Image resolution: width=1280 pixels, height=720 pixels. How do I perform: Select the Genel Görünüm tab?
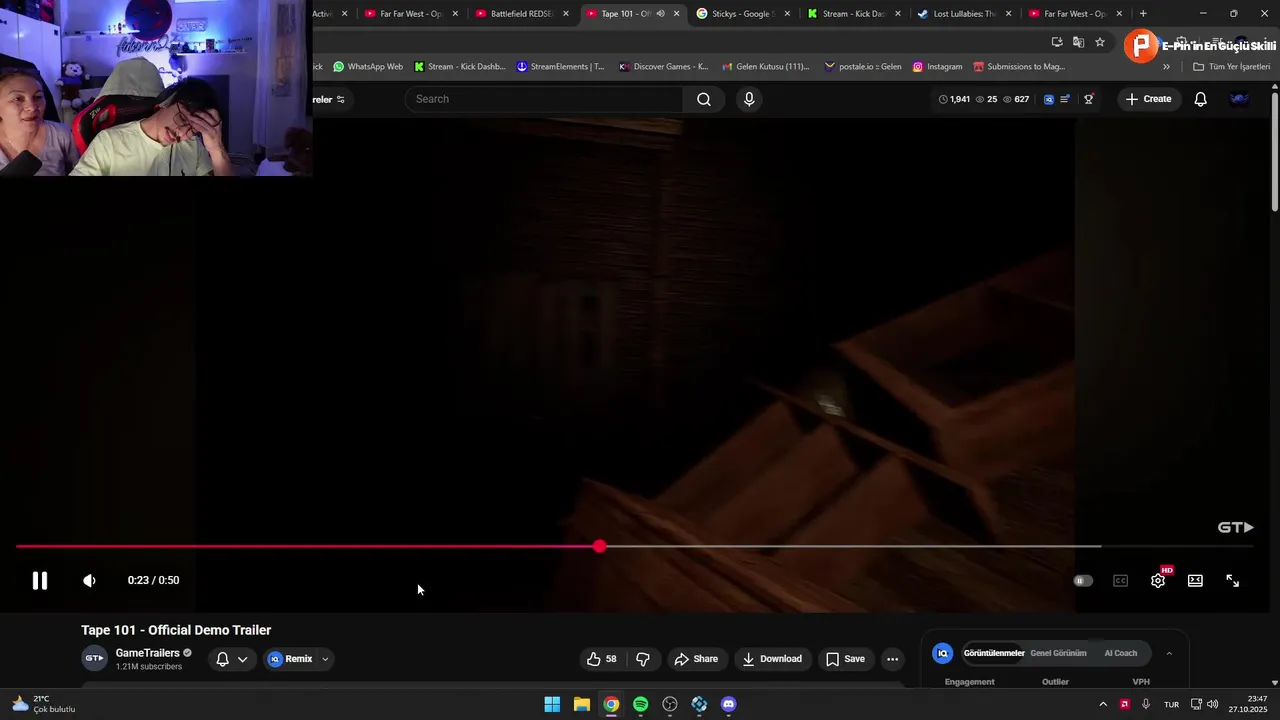pyautogui.click(x=1058, y=653)
